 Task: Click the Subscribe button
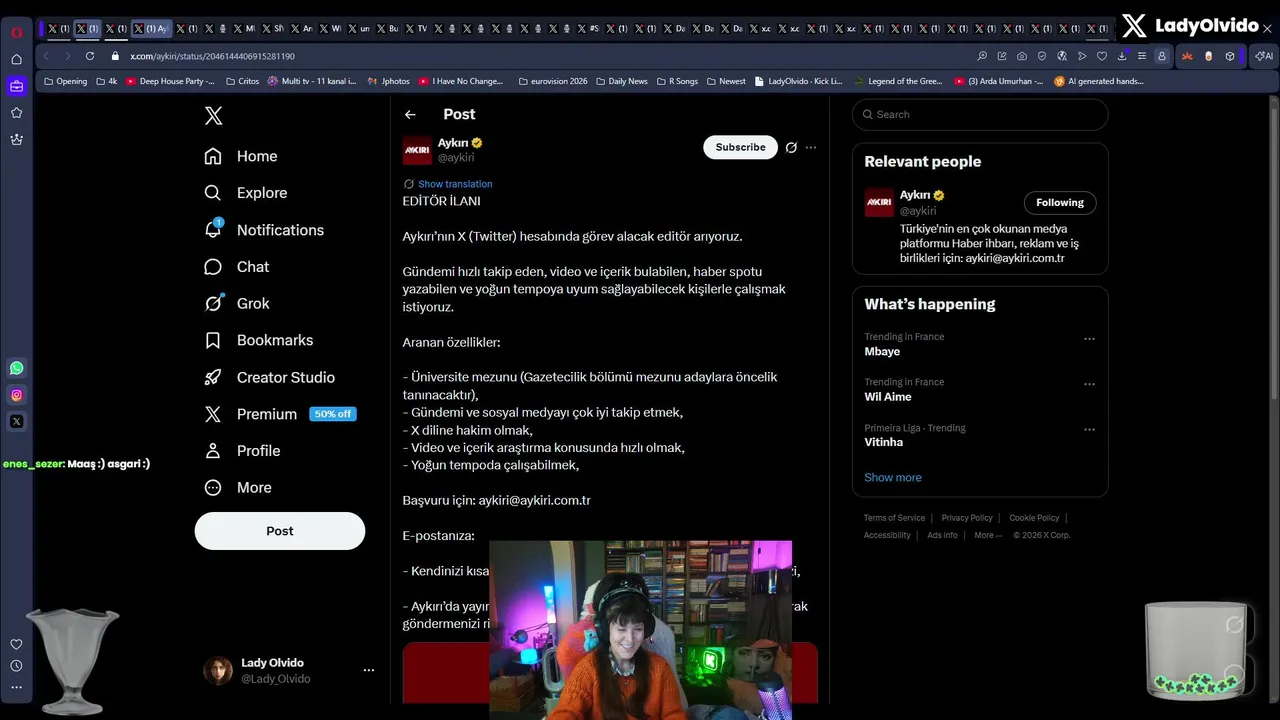point(740,147)
